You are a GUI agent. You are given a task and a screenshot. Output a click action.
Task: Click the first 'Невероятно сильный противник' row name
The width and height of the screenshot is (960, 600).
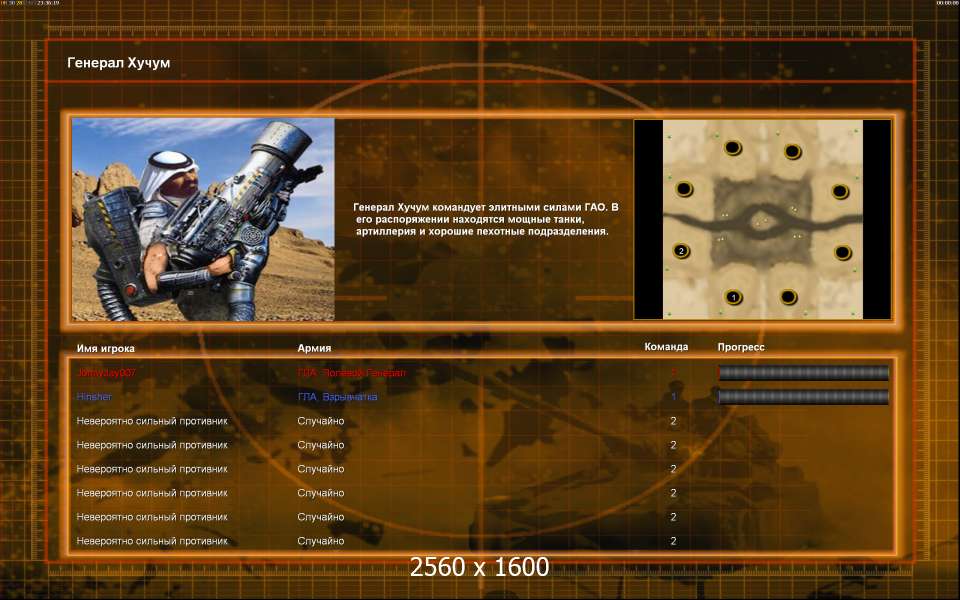point(152,421)
